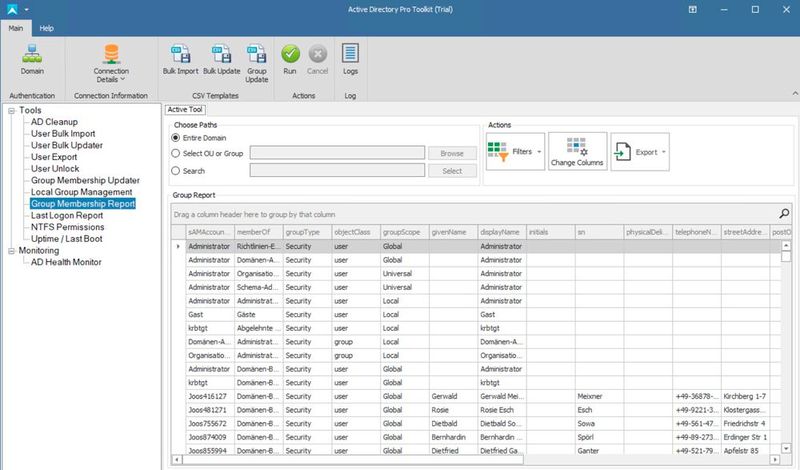Collapse the ribbon with the caret
The image size is (800, 470).
tap(795, 93)
